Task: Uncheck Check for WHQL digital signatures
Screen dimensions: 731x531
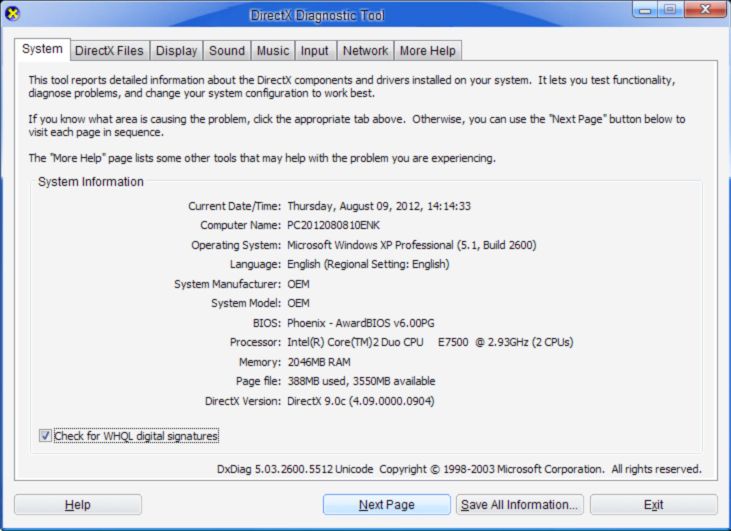Action: pos(45,435)
